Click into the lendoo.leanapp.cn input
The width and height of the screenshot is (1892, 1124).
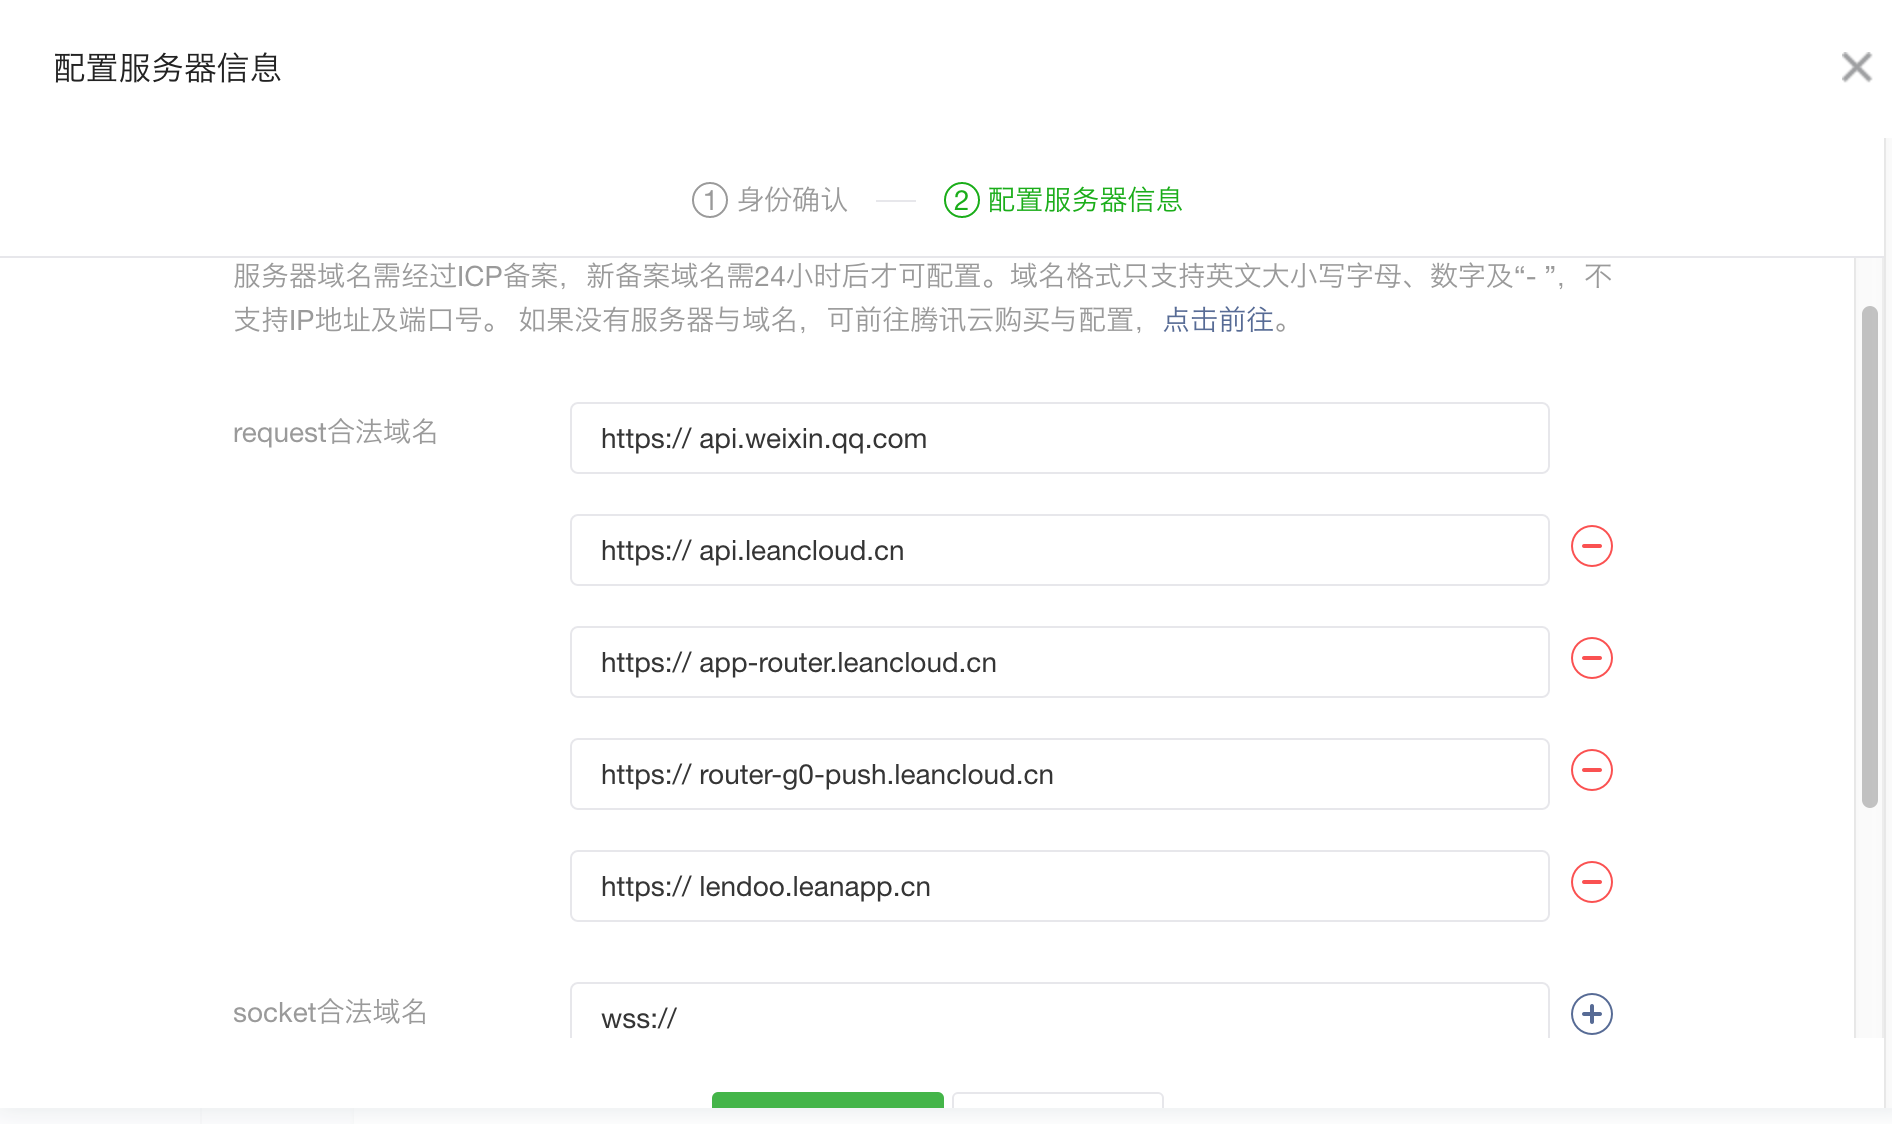coord(1059,886)
